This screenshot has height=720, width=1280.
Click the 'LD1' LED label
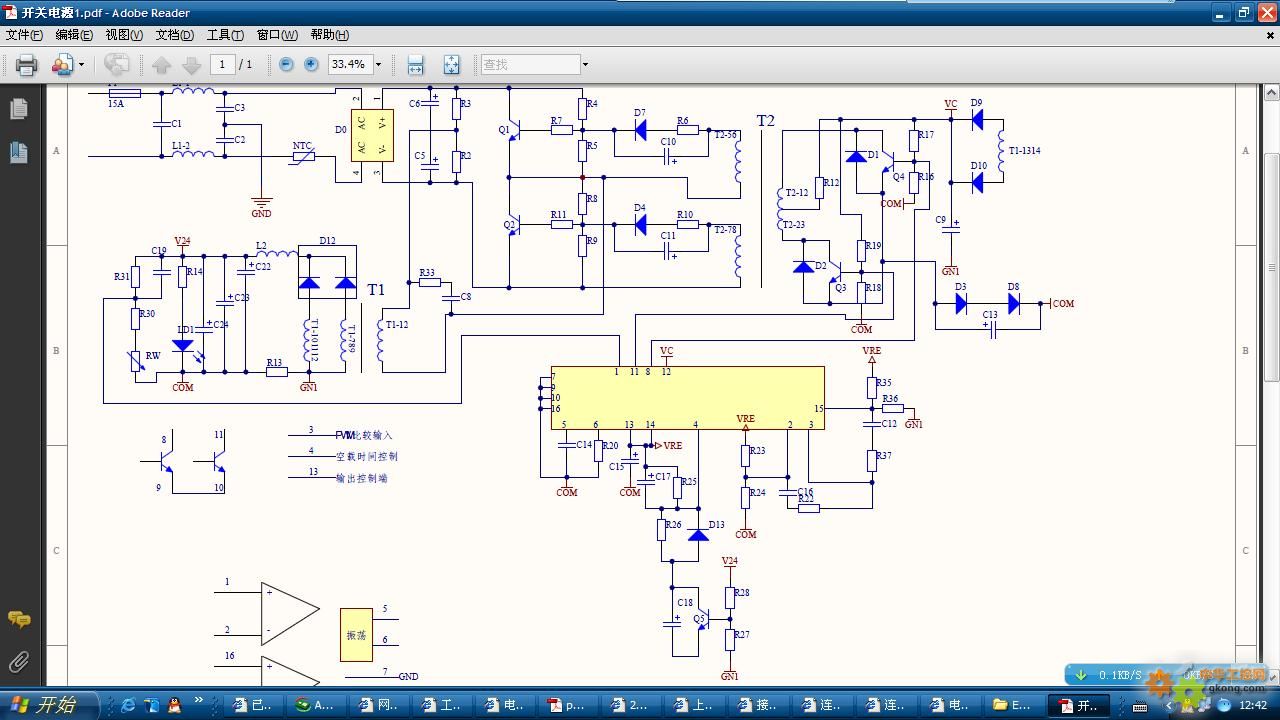(185, 330)
